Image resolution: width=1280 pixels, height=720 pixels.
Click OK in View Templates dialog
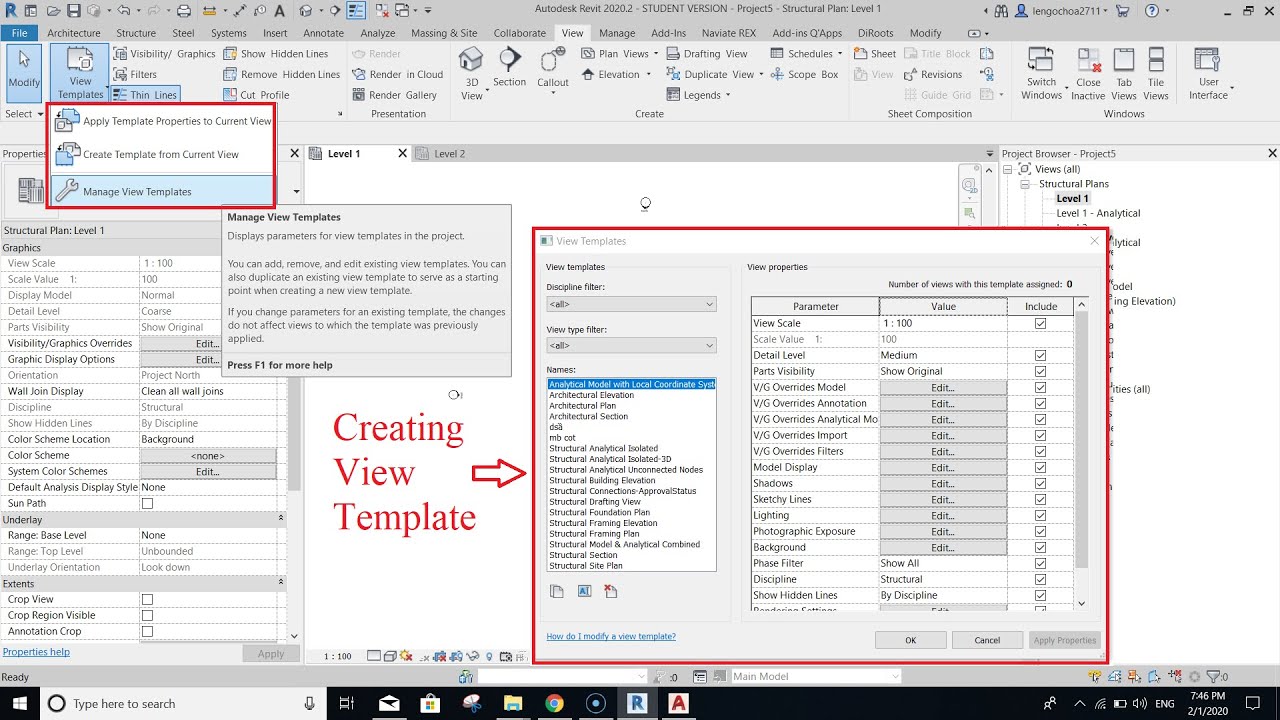[910, 640]
